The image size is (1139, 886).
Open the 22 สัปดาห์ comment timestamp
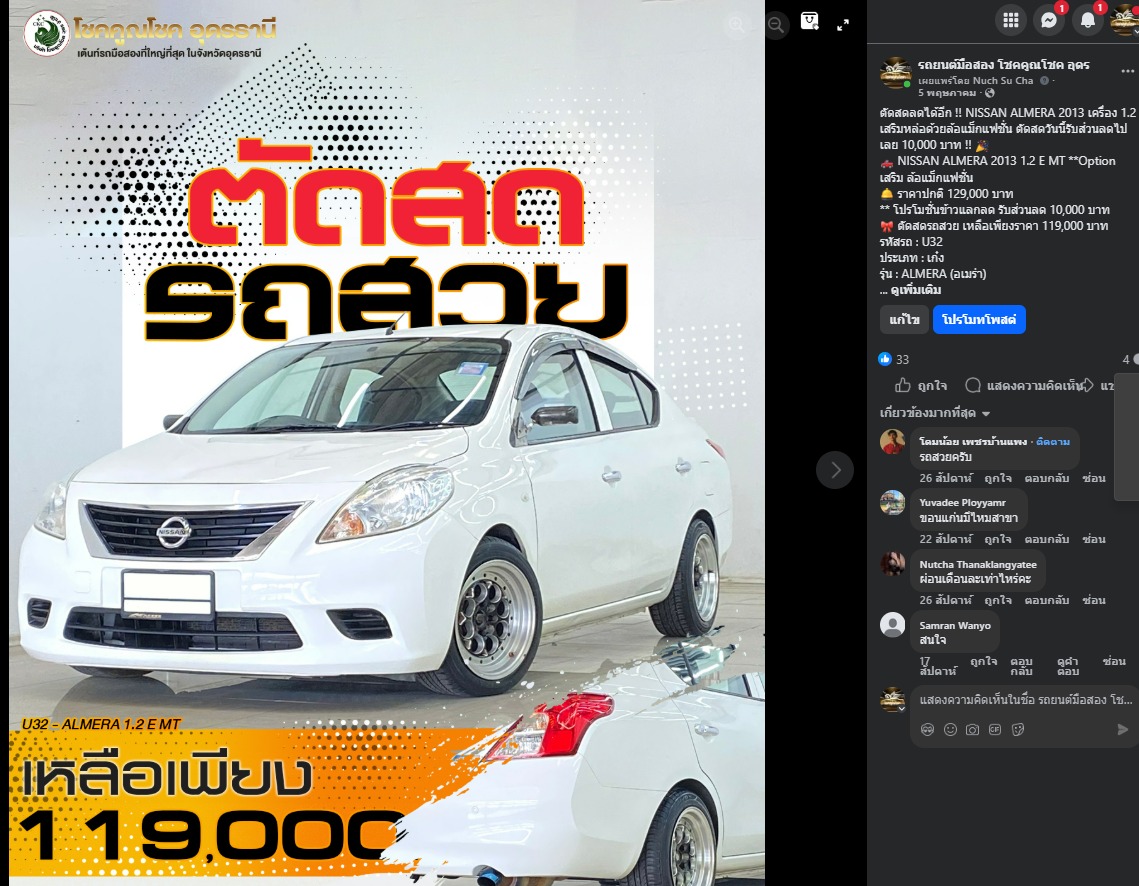[945, 539]
